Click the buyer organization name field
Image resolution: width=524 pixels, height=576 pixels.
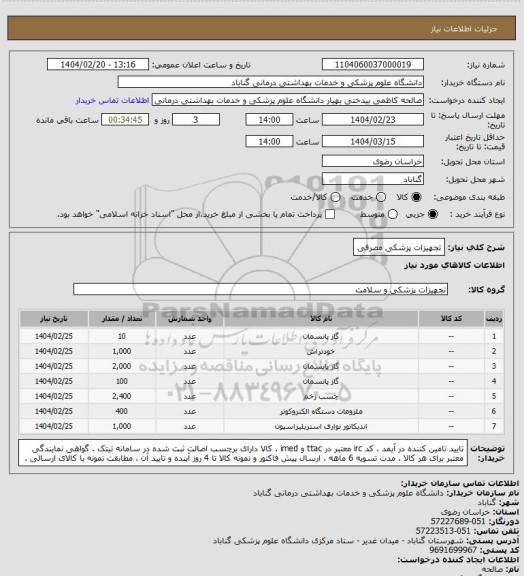point(270,82)
